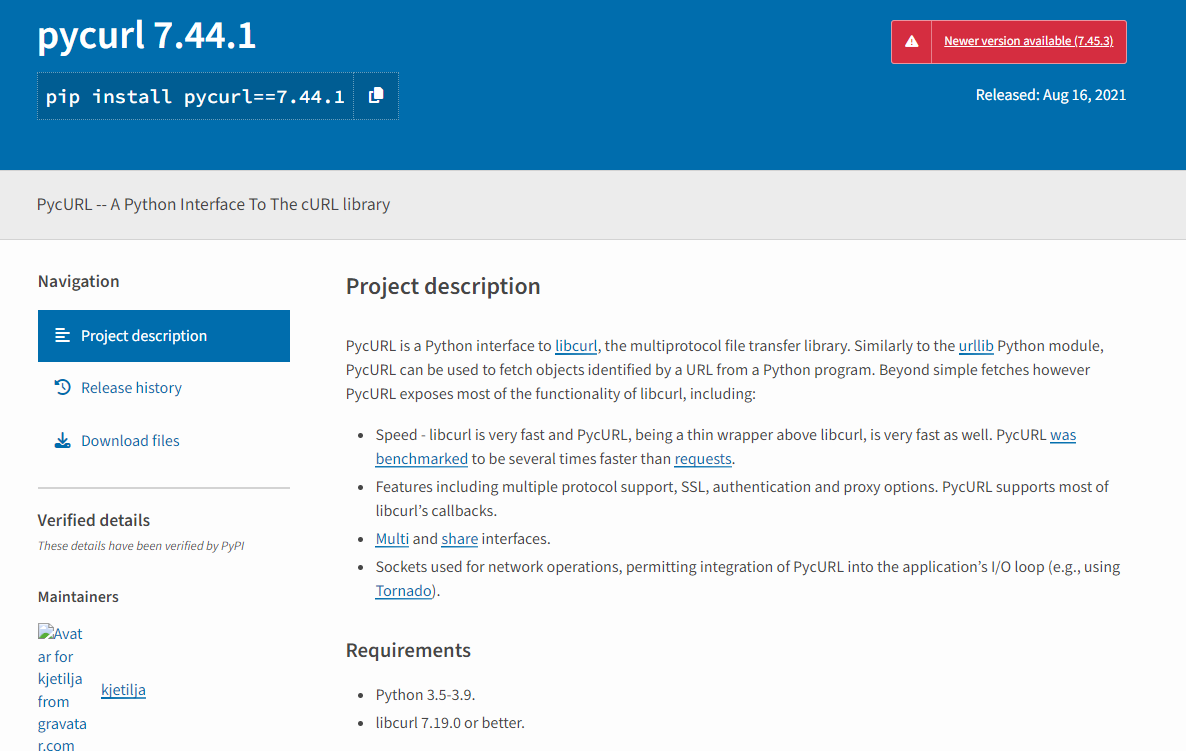Open the urllib link
The width and height of the screenshot is (1186, 751).
coord(976,345)
